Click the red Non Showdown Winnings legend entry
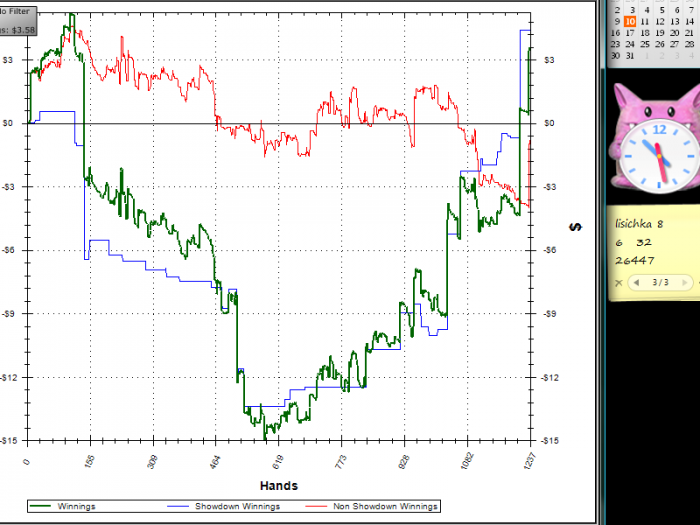This screenshot has height=525, width=700. 371,506
